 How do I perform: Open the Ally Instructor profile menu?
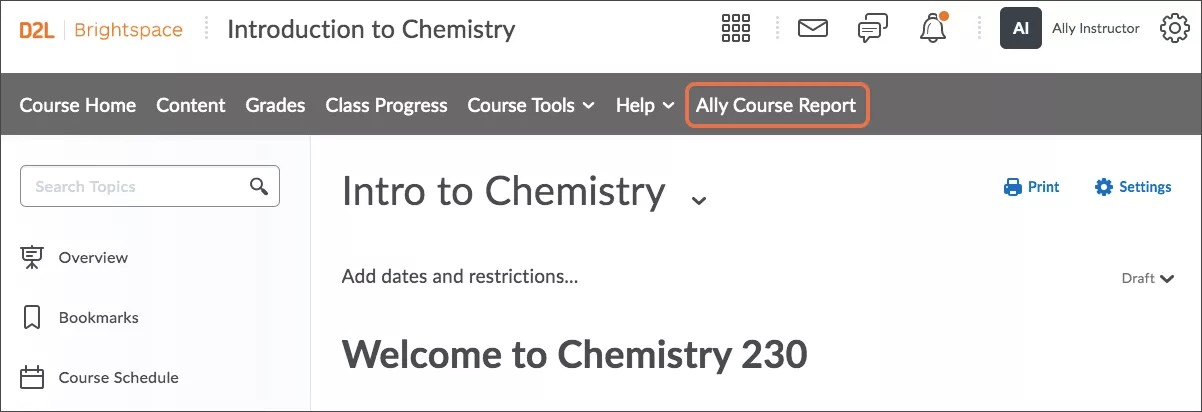click(1070, 29)
